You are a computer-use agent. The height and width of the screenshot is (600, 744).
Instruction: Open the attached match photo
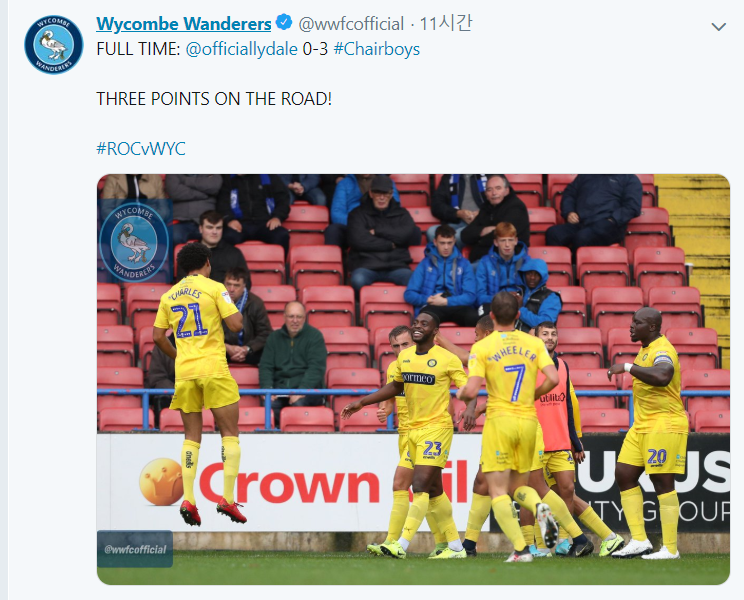click(413, 379)
